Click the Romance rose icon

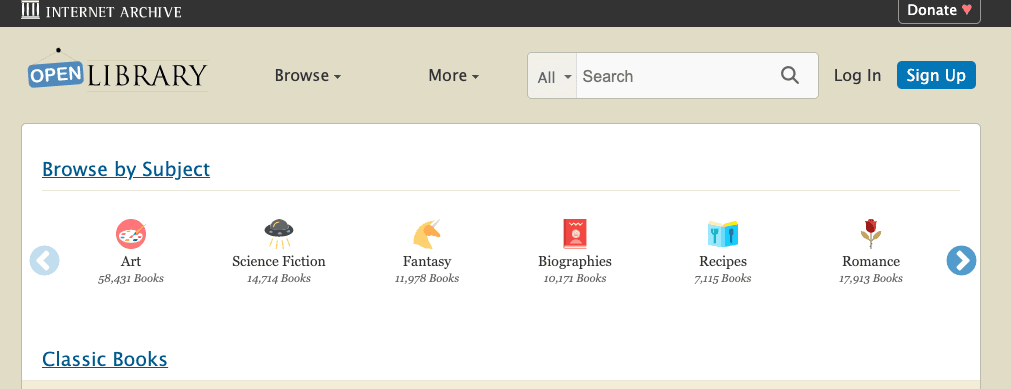pos(871,234)
